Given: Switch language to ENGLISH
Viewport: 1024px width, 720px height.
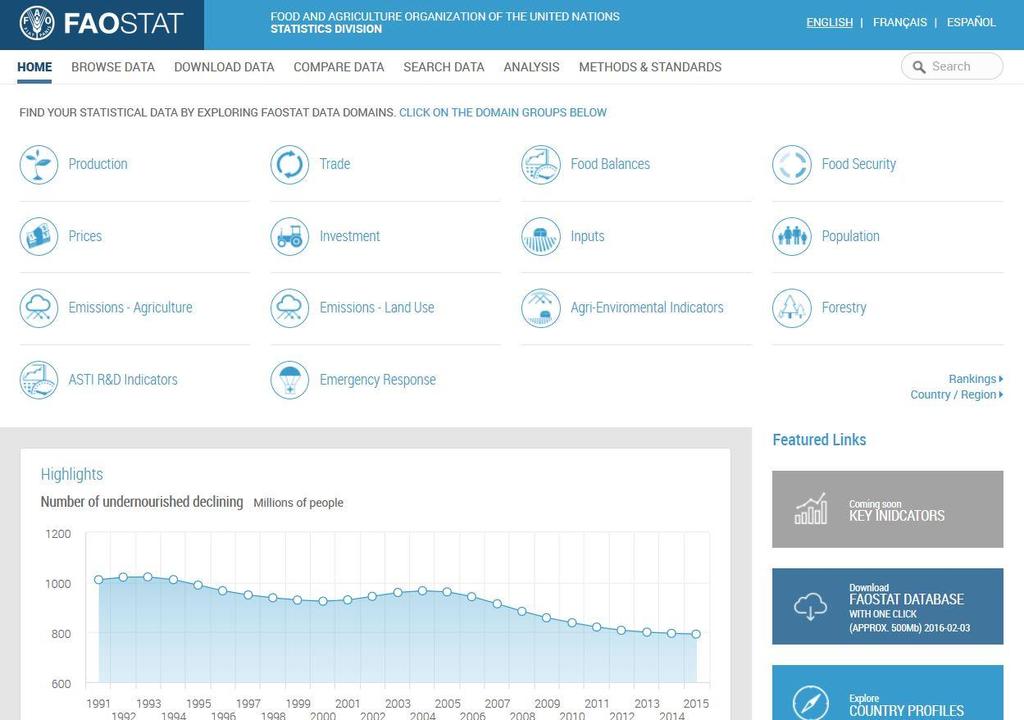Looking at the screenshot, I should 829,22.
